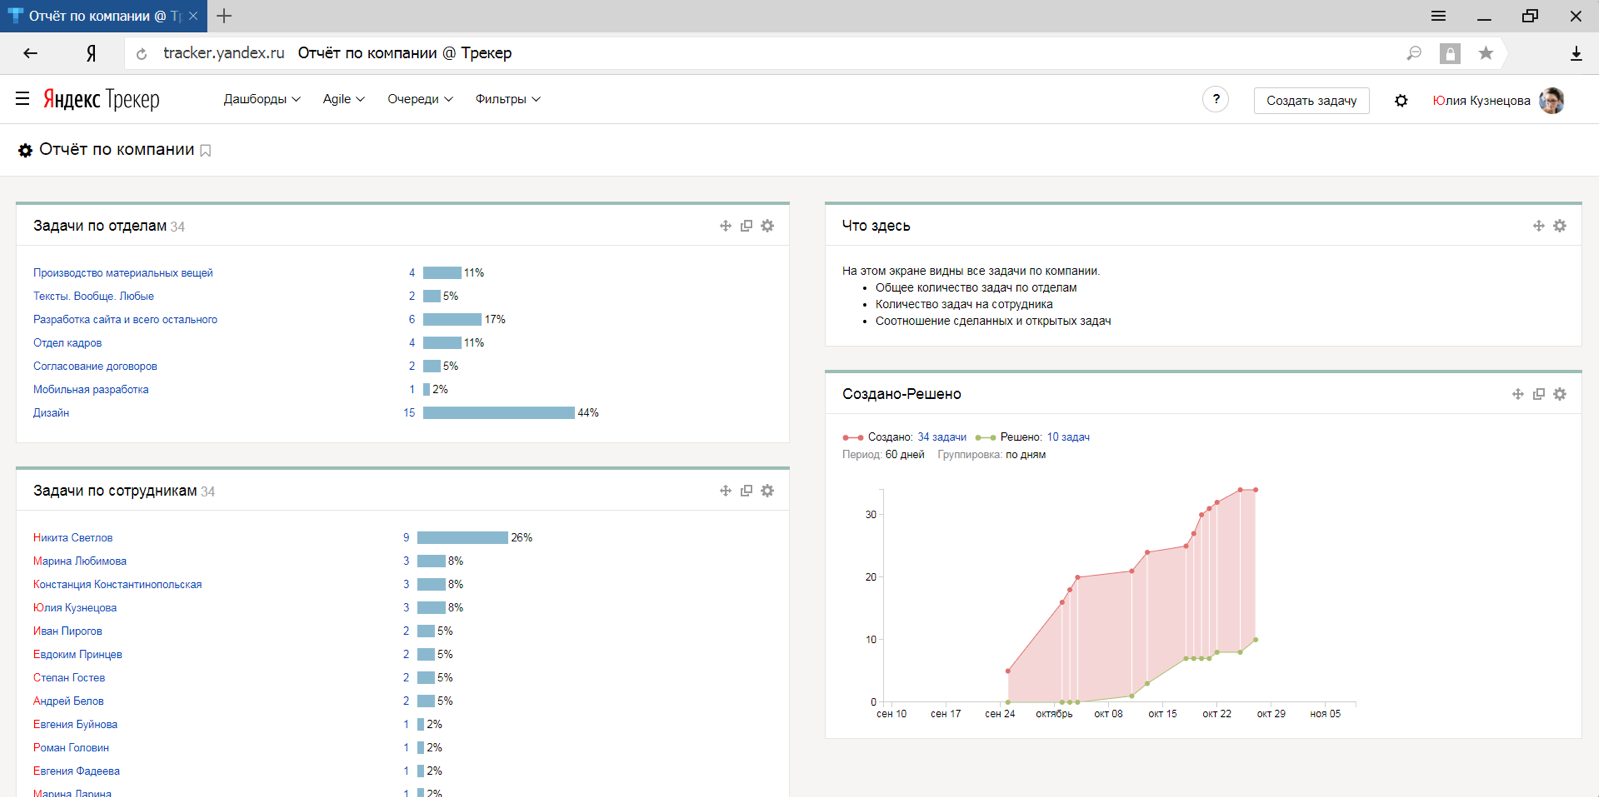This screenshot has height=797, width=1599.
Task: Open Мобильная разработка link
Action: (91, 390)
